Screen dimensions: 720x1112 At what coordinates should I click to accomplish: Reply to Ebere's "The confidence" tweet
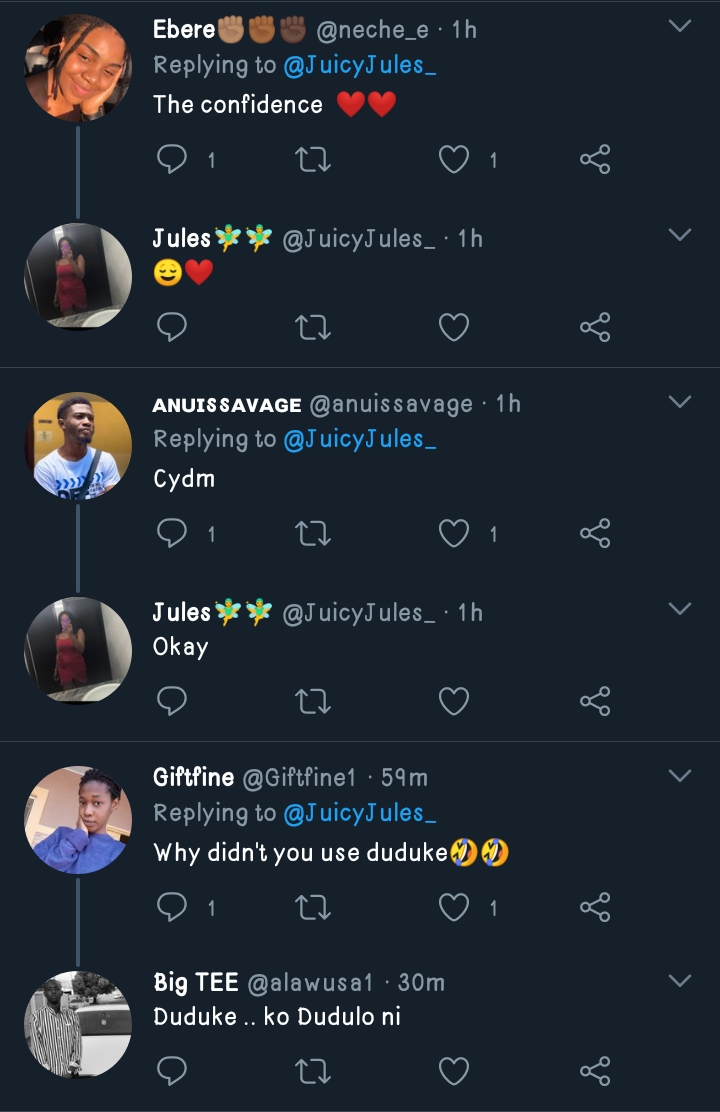173,160
